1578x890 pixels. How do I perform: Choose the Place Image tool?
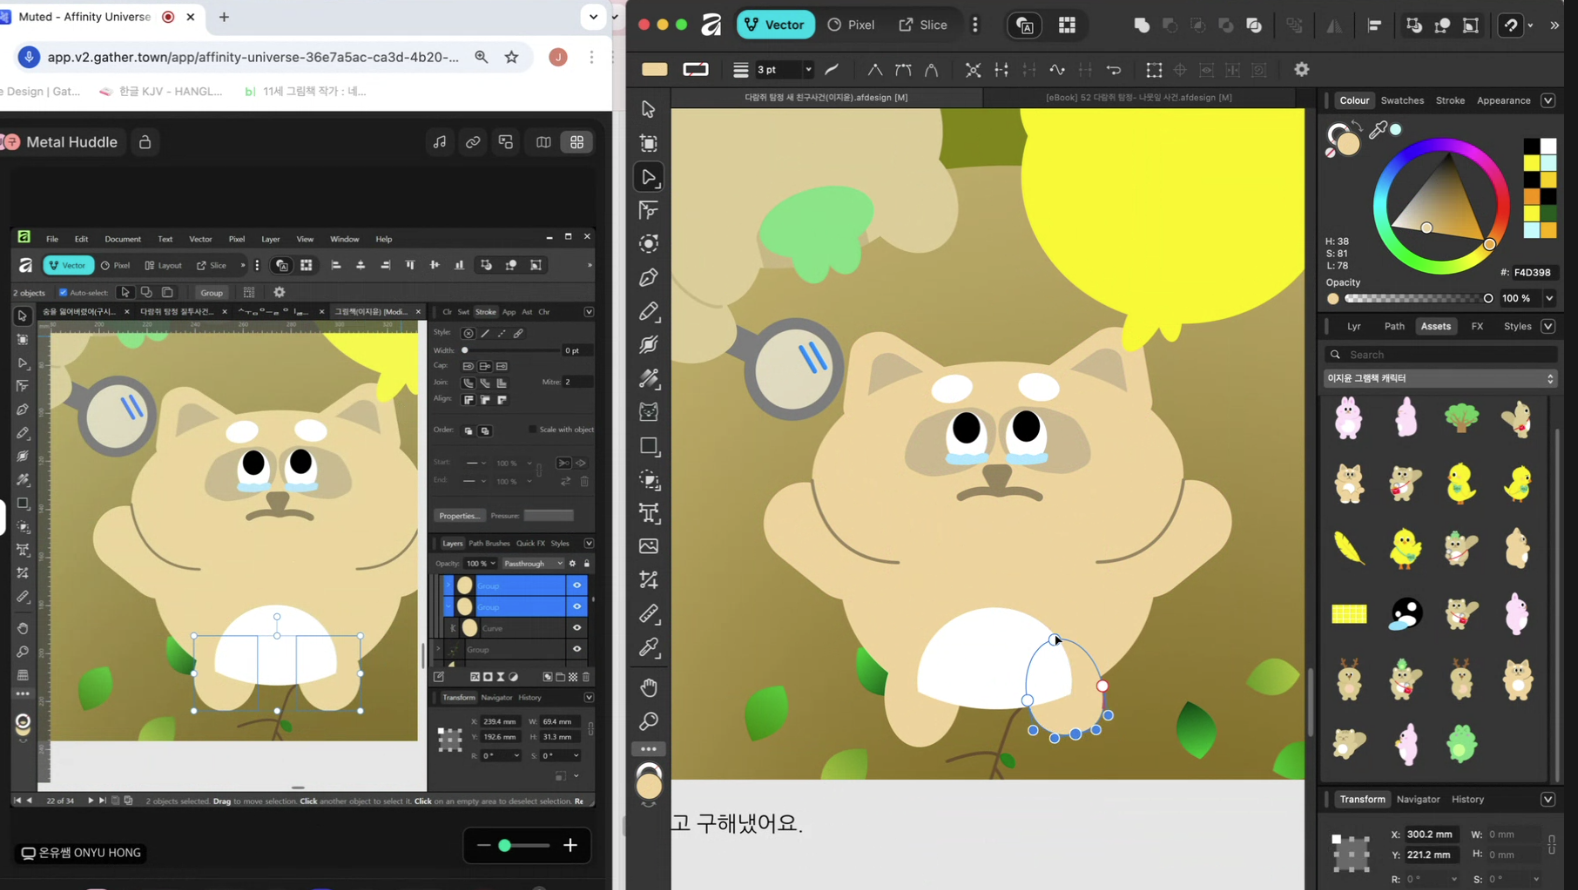pyautogui.click(x=649, y=546)
